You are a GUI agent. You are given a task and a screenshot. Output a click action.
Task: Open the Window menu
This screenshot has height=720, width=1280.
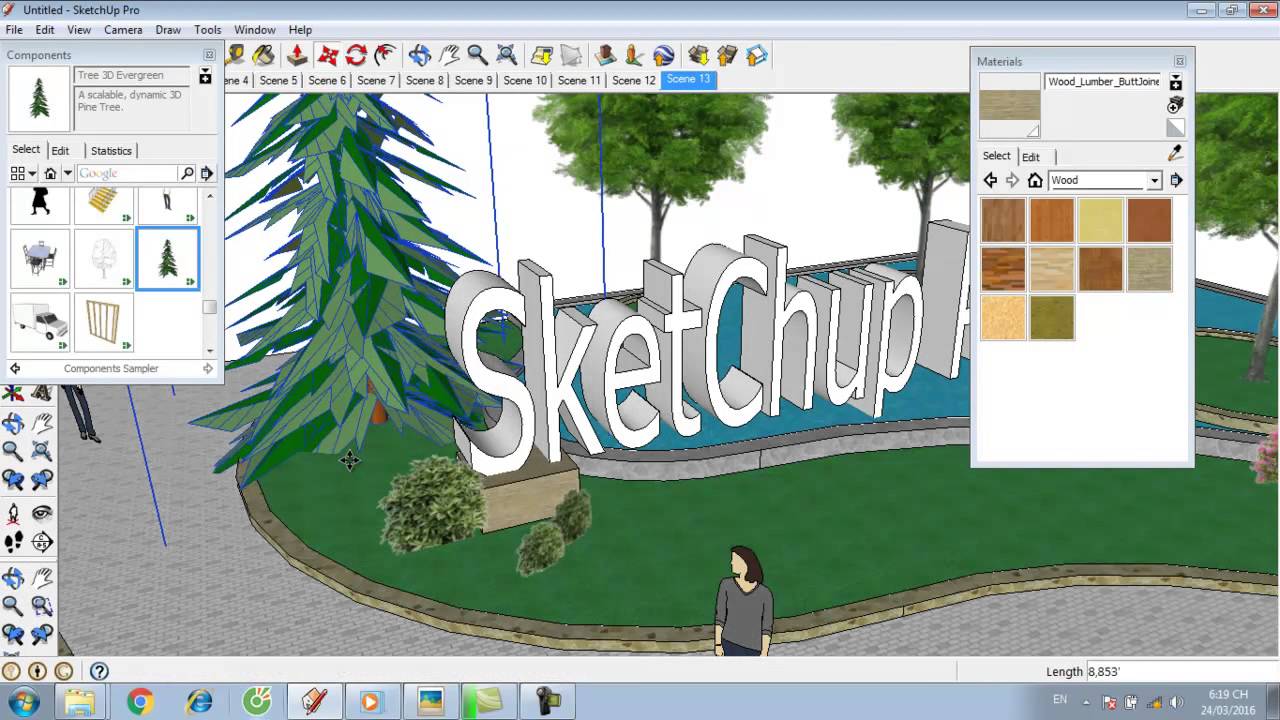tap(255, 30)
